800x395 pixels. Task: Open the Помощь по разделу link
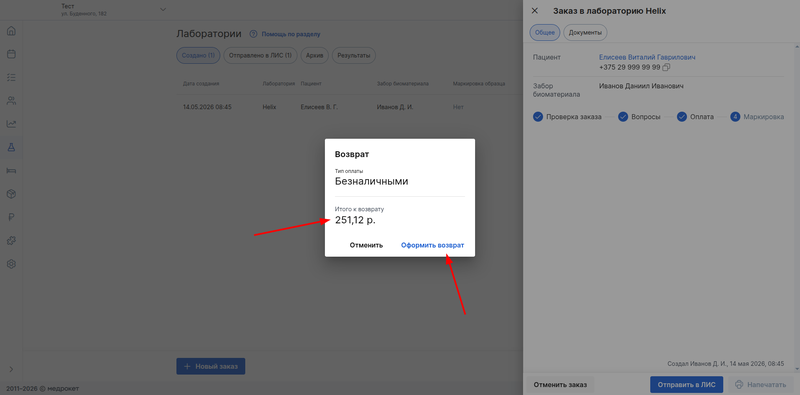tap(291, 34)
